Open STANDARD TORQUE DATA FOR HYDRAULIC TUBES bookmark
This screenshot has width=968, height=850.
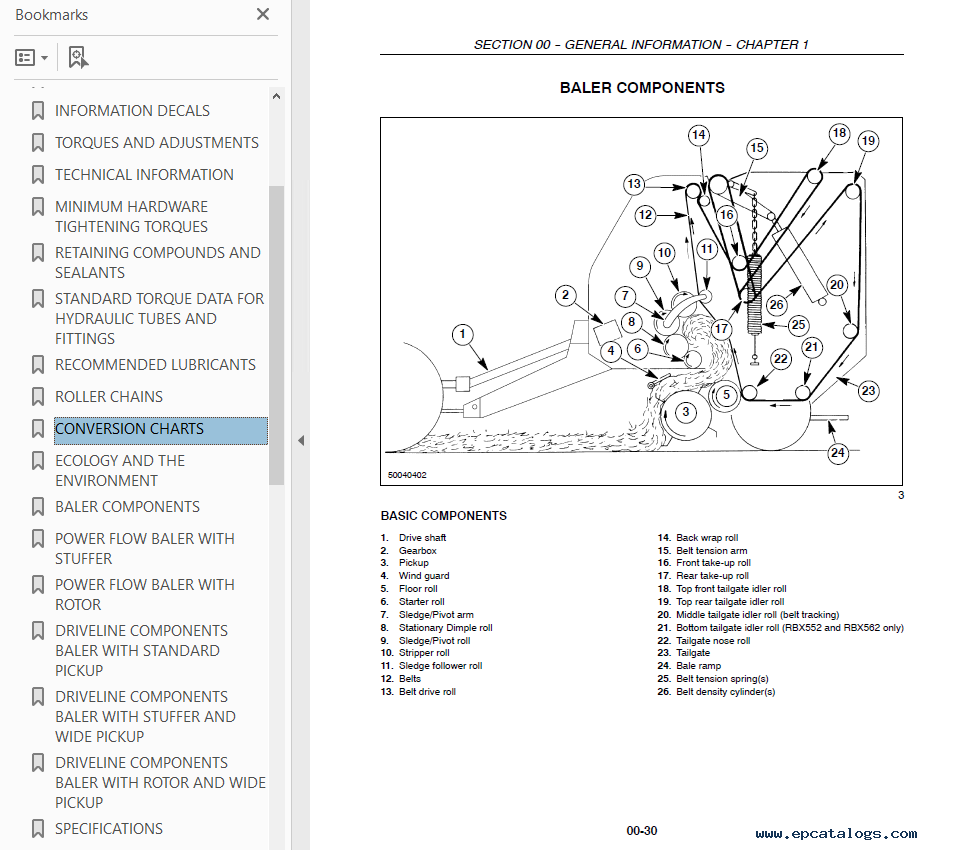click(x=159, y=319)
